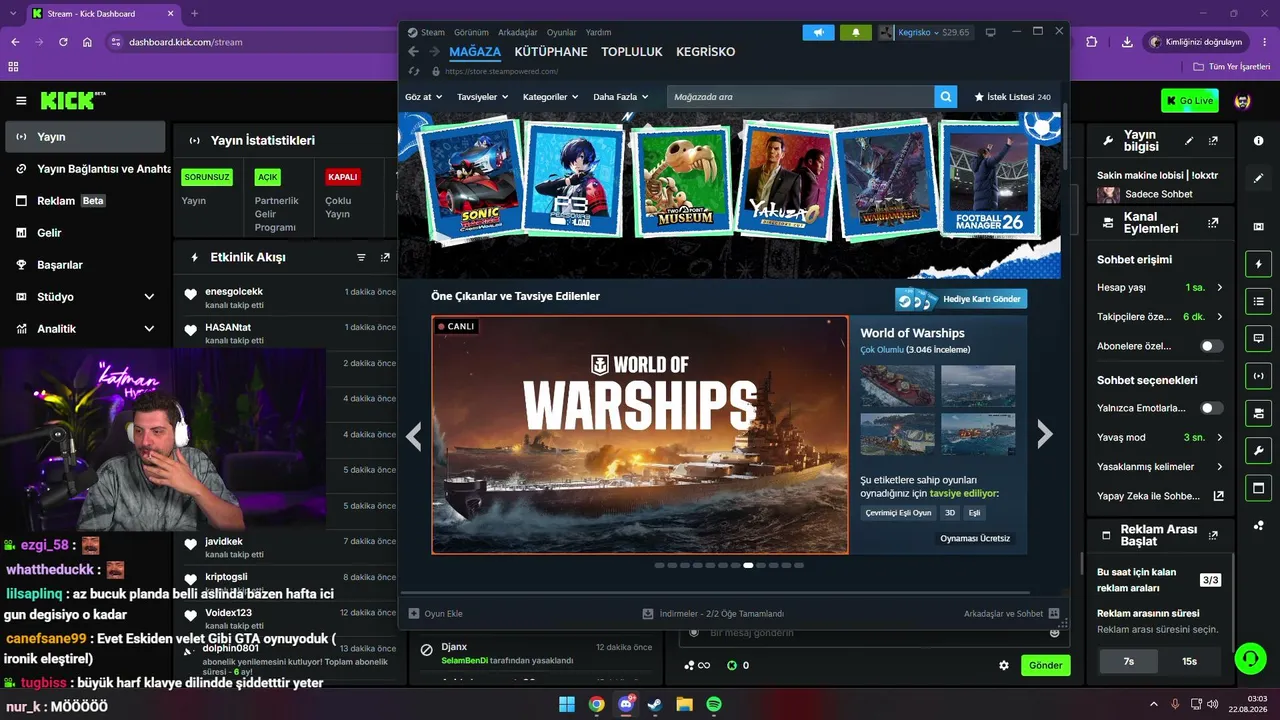The image size is (1280, 720).
Task: Toggle Yalnızca Emotlarla chat switch
Action: (x=1212, y=408)
